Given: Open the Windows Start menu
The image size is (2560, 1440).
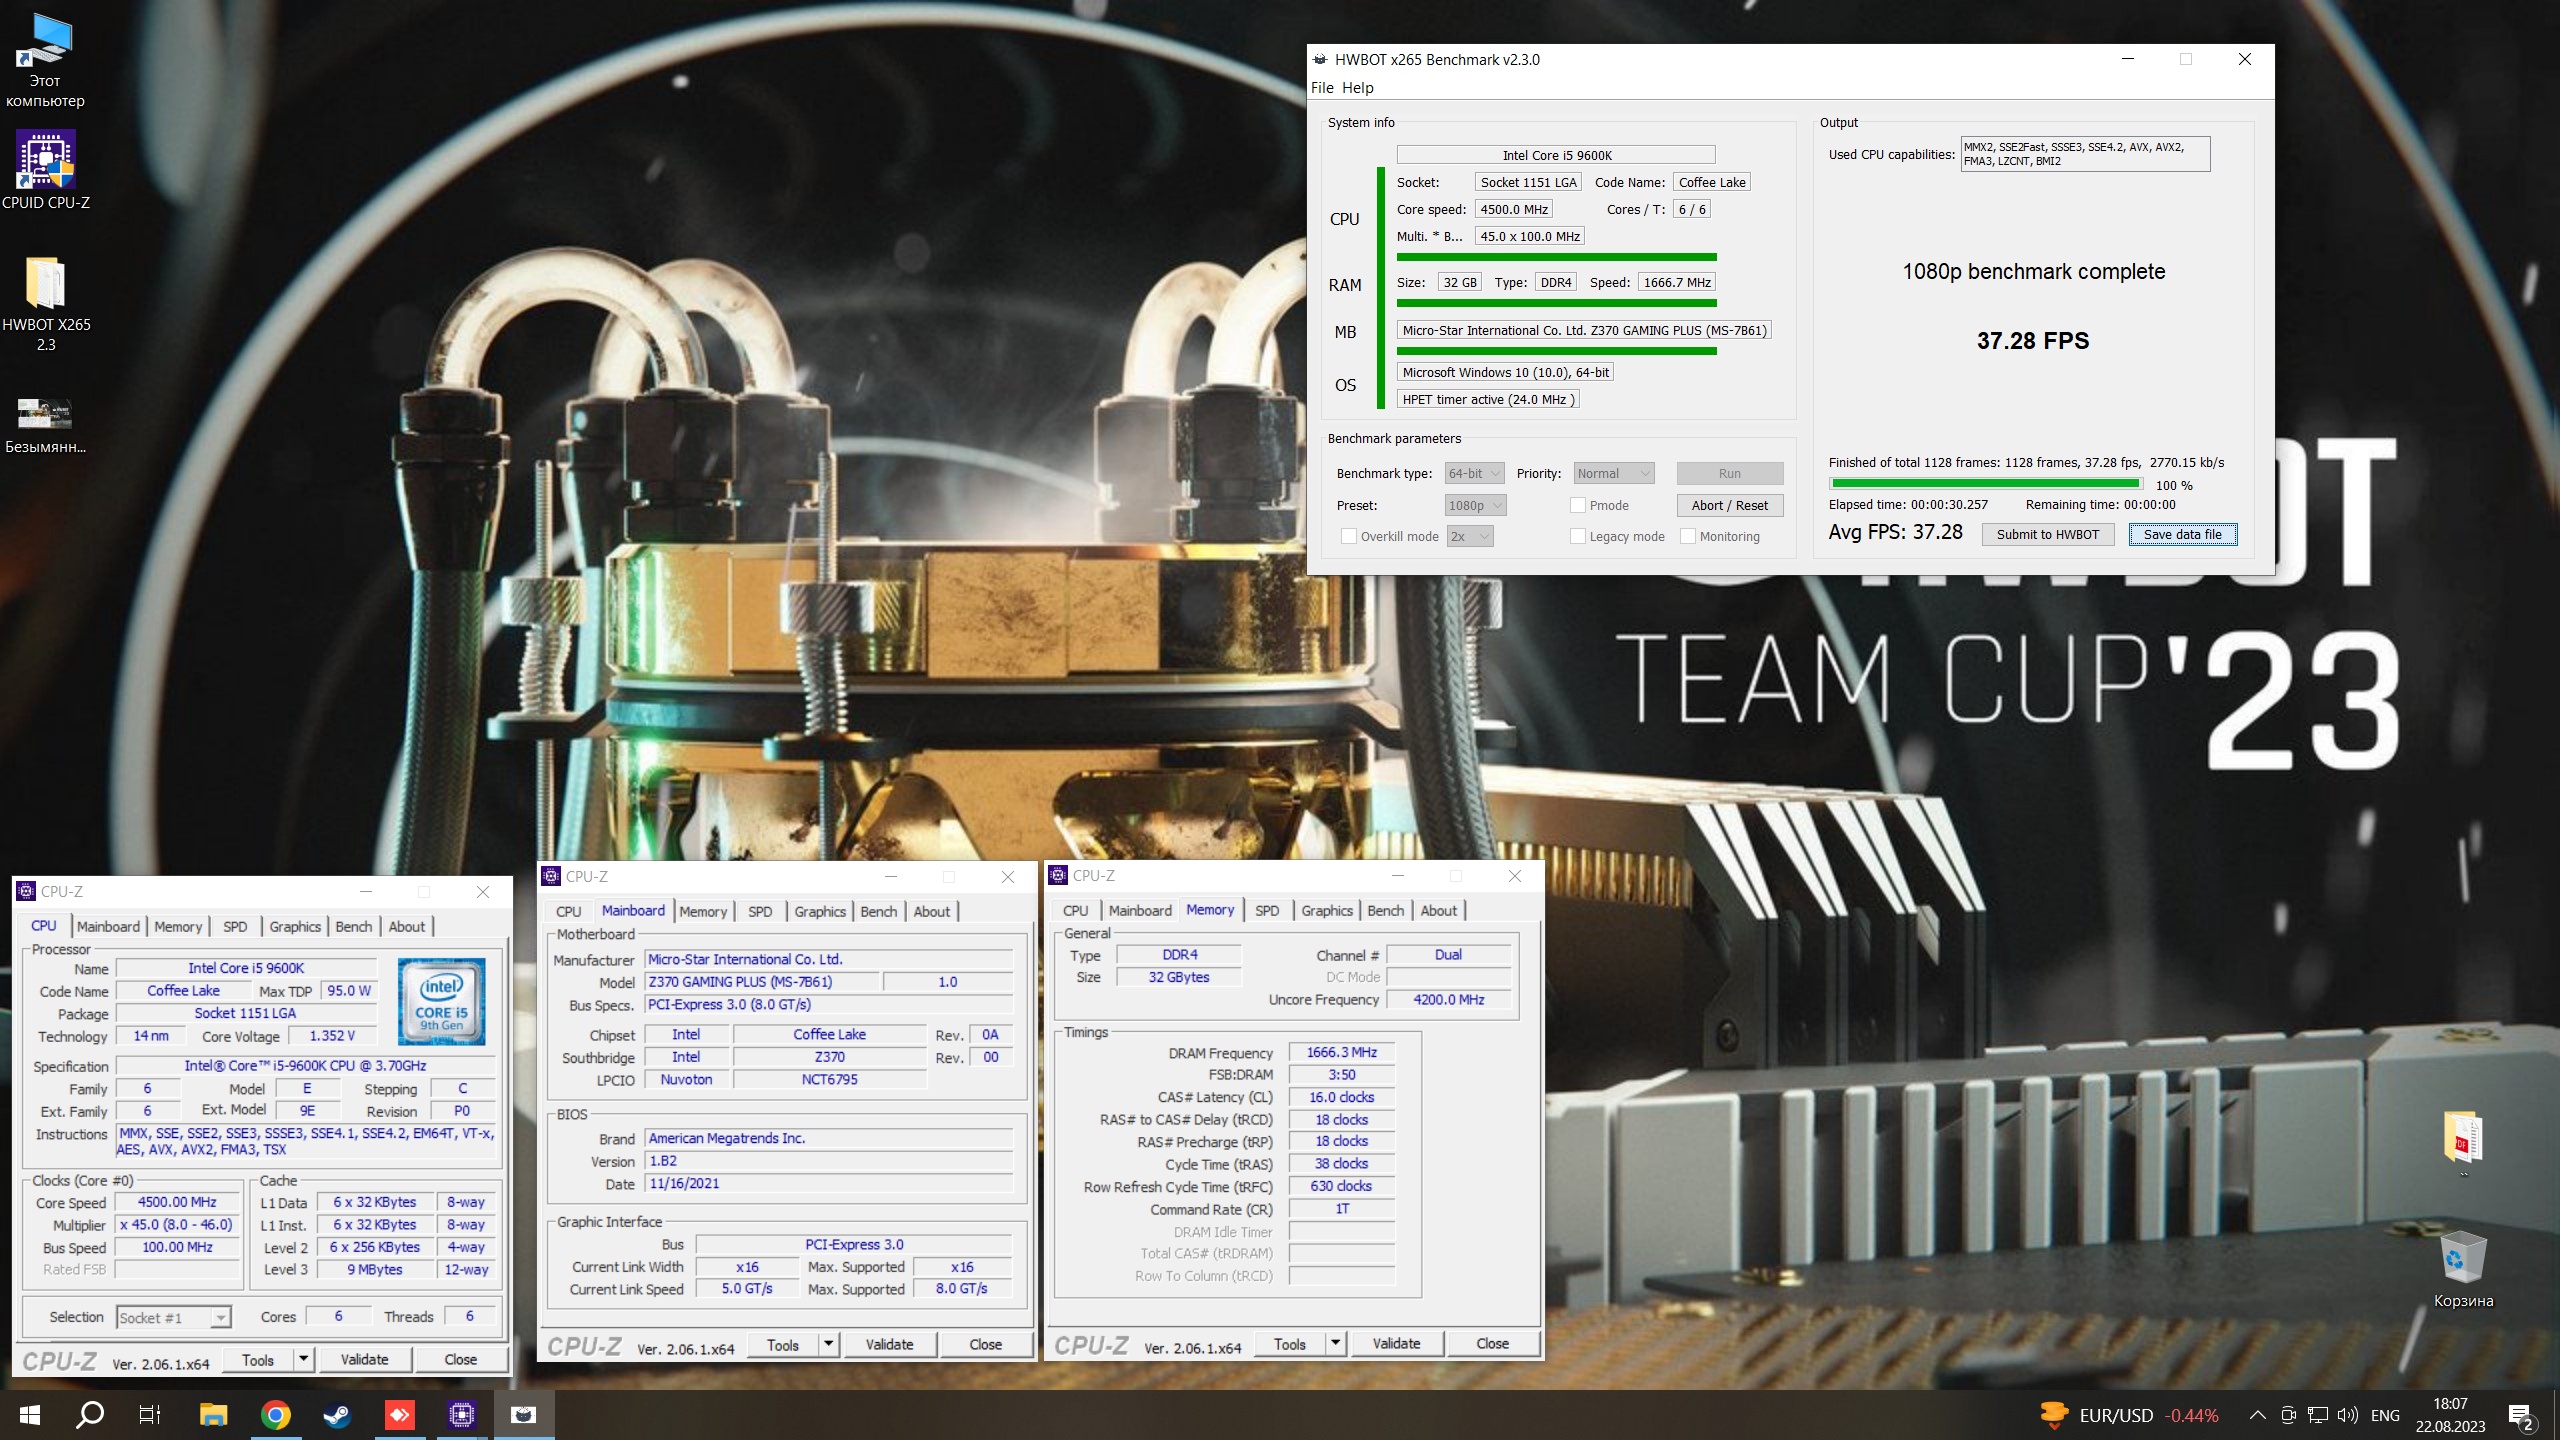Looking at the screenshot, I should pyautogui.click(x=30, y=1415).
